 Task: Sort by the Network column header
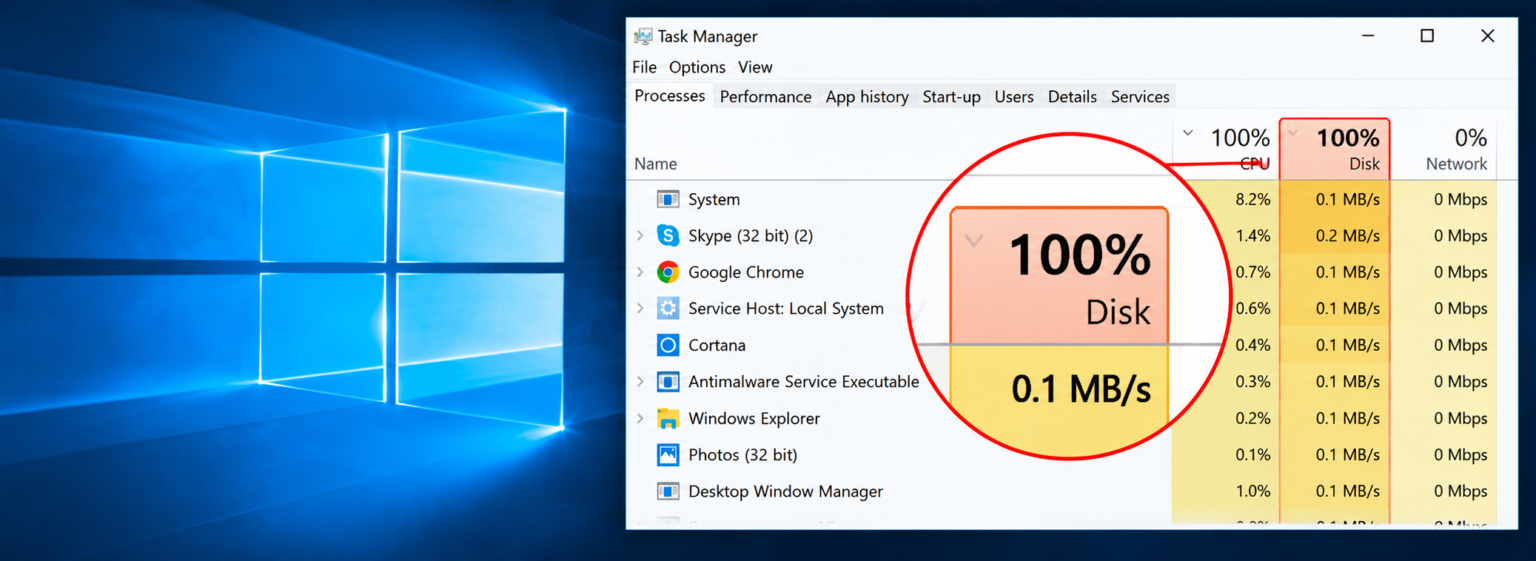tap(1445, 149)
